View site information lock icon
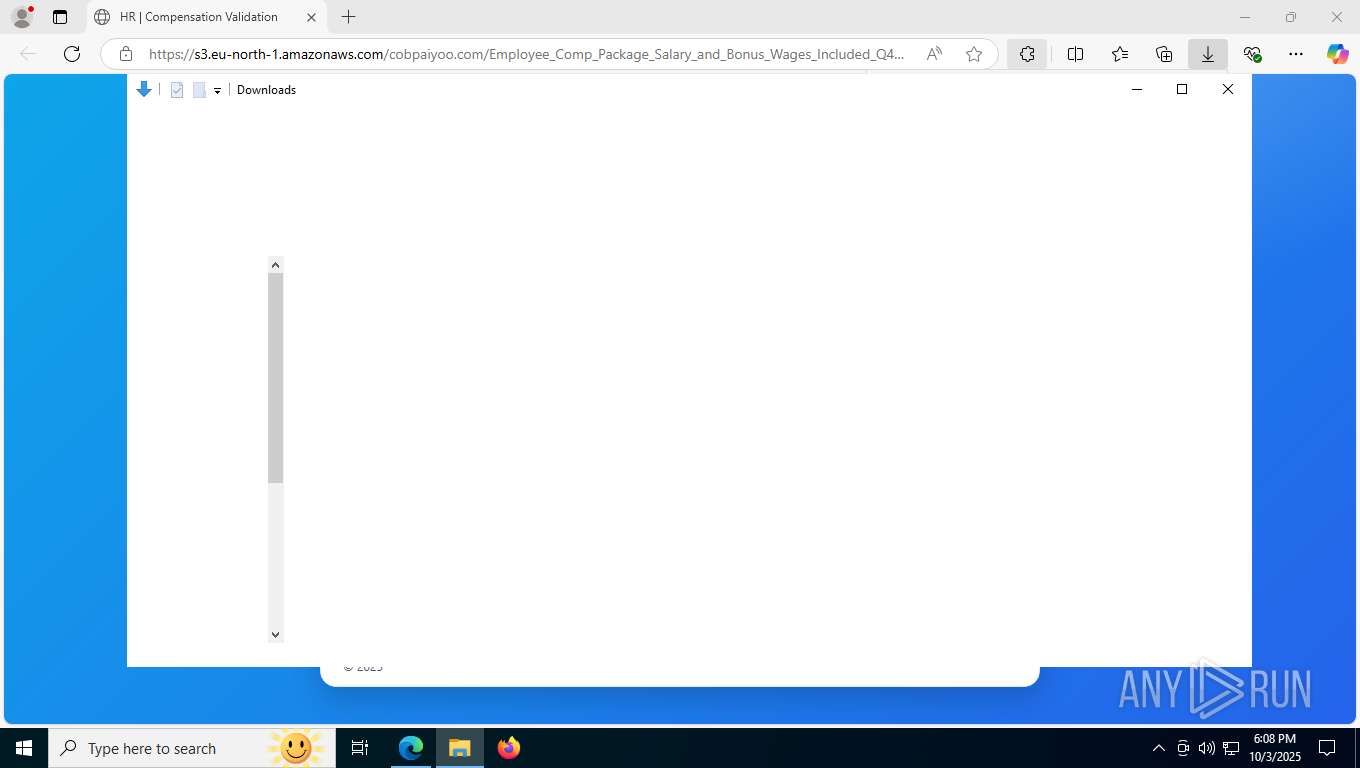 (x=126, y=54)
